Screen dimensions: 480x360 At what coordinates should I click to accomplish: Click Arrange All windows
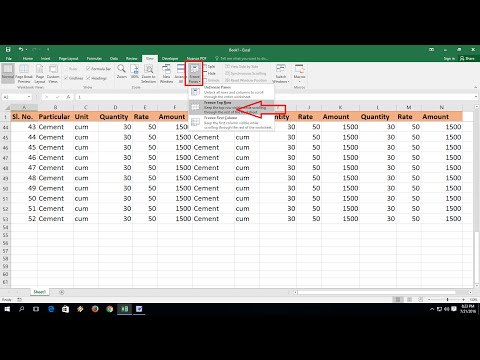180,73
